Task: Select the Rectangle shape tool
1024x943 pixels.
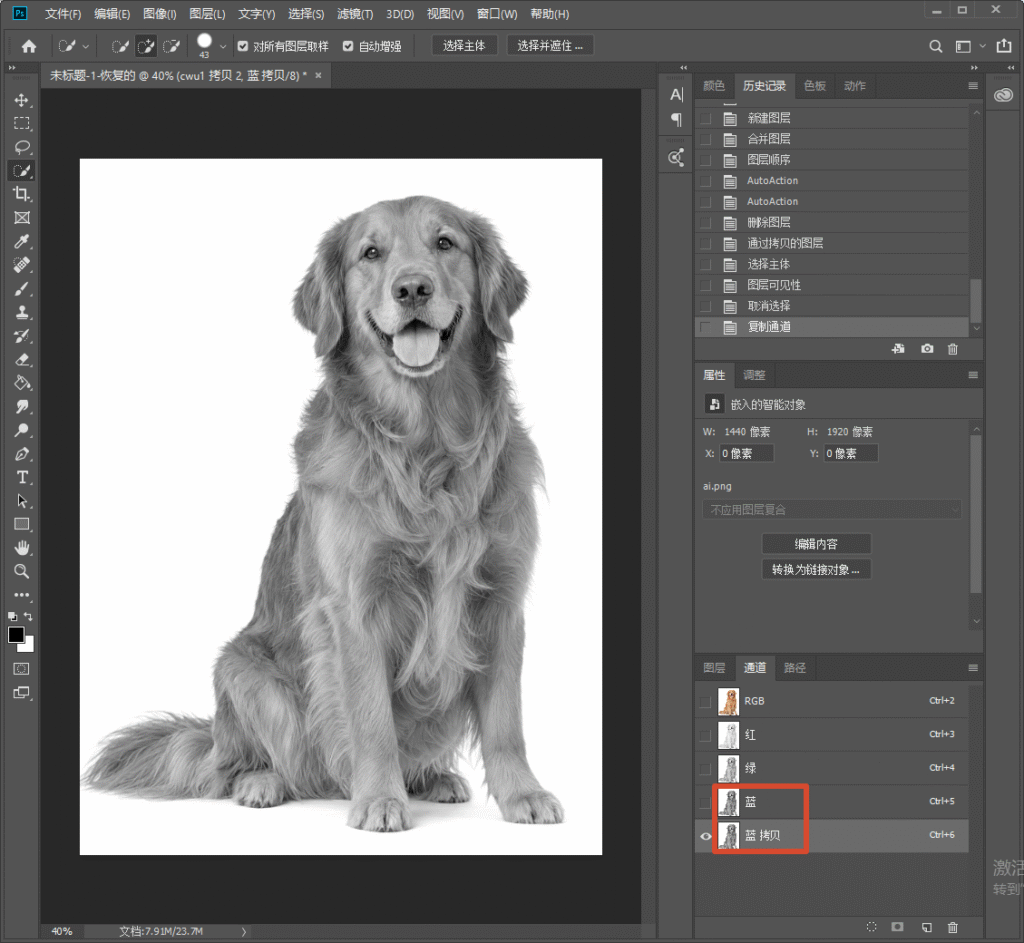Action: (x=22, y=524)
